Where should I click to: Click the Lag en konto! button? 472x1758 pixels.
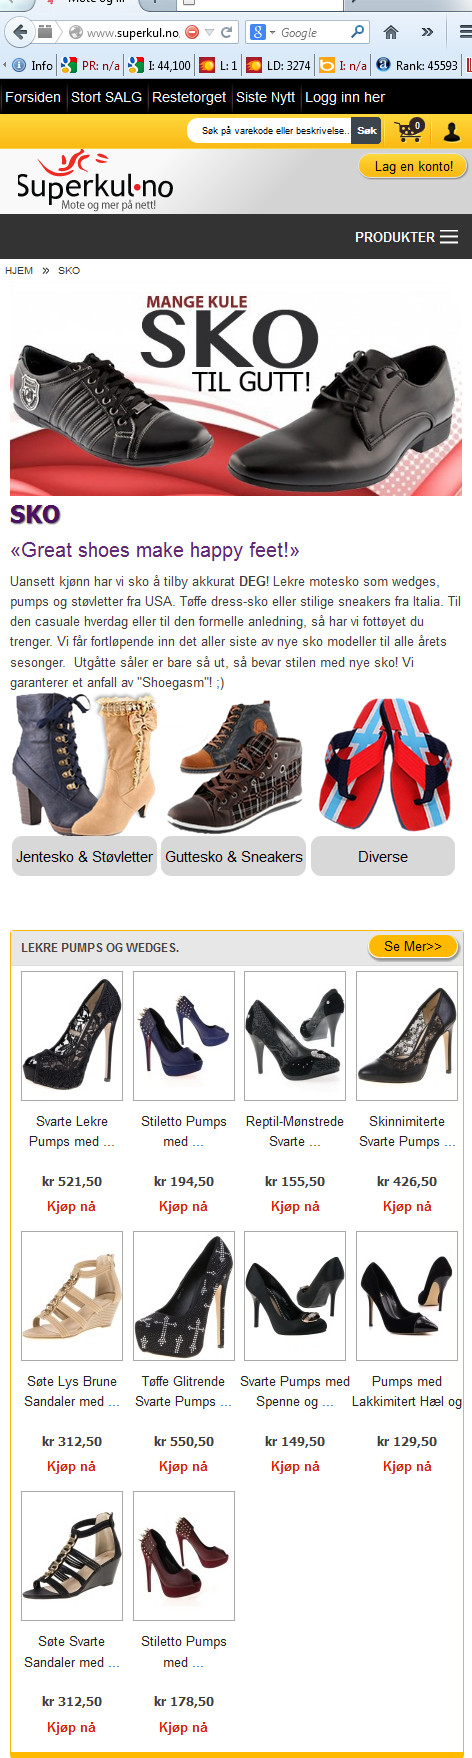413,166
